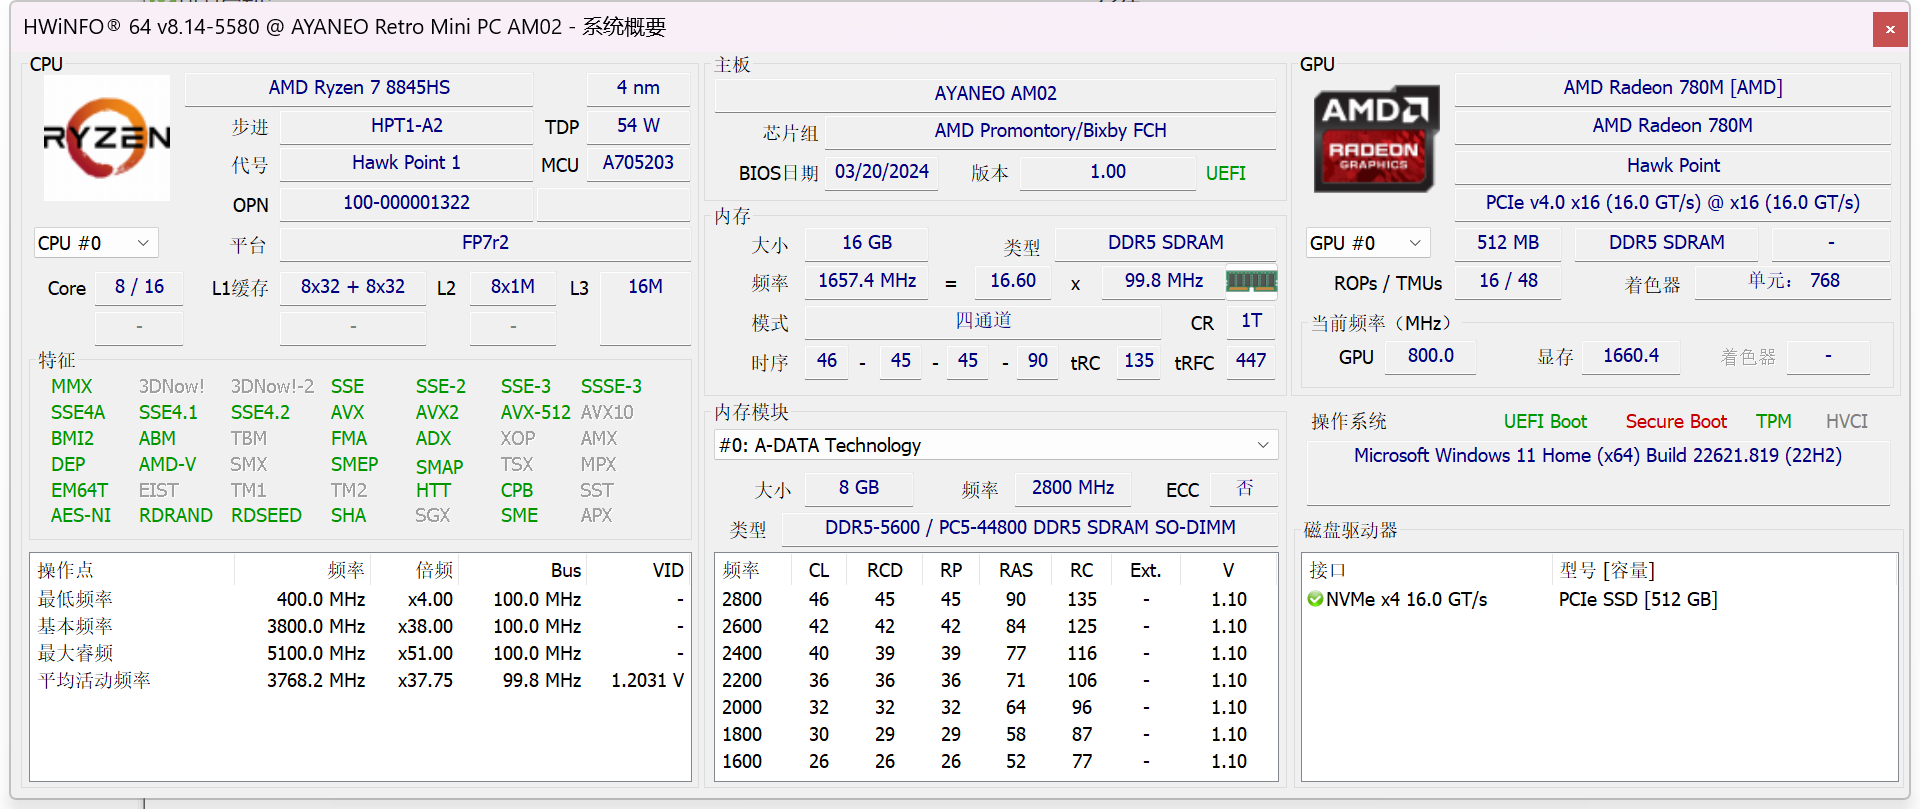The height and width of the screenshot is (809, 1920).
Task: Expand the A-DATA Technology memory module dropdown
Action: click(x=994, y=445)
